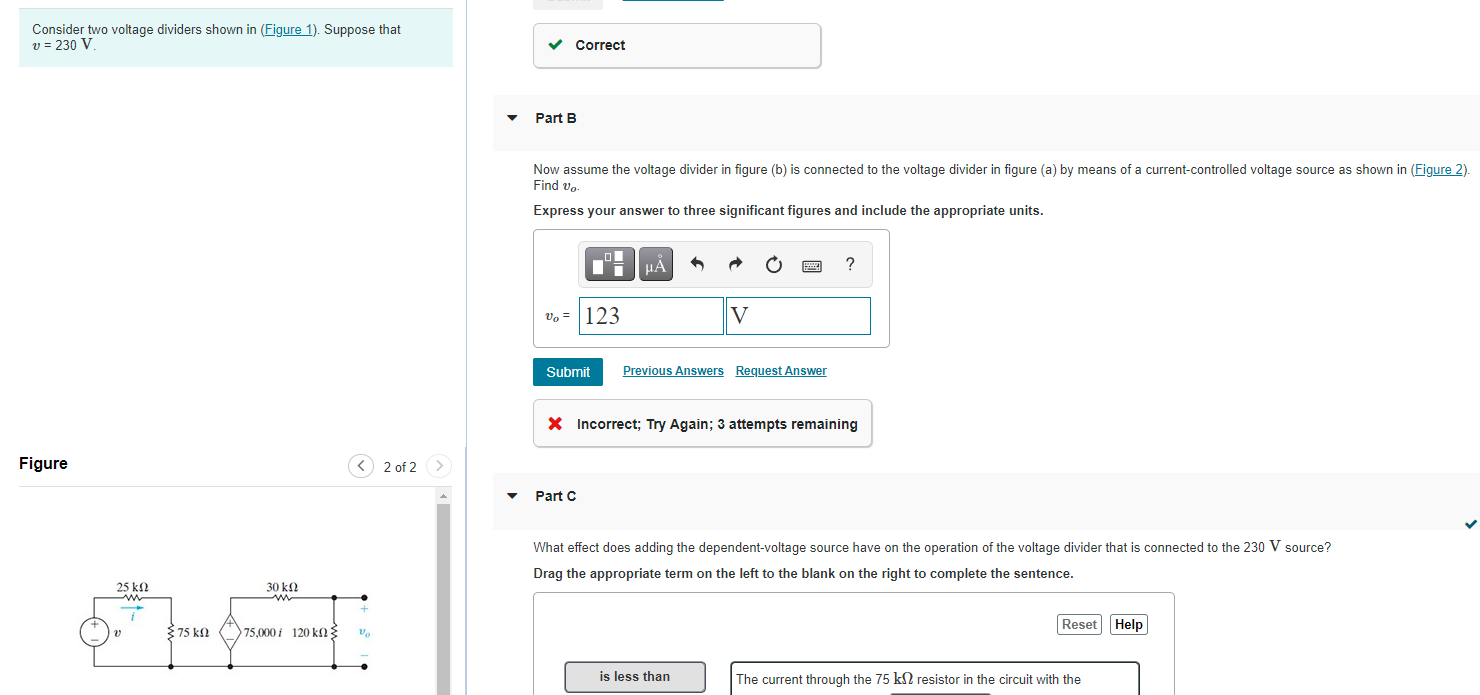Click the next figure chevron arrow

439,466
